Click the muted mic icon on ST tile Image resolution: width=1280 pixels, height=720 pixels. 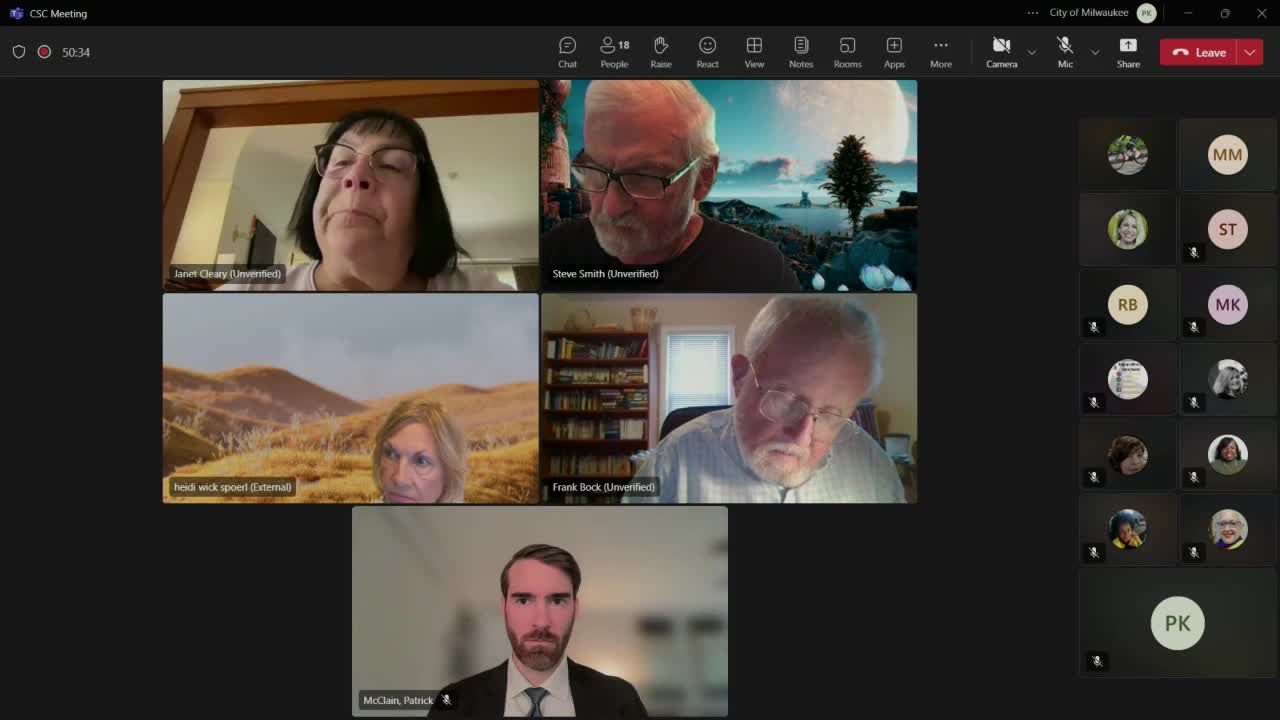pos(1193,252)
